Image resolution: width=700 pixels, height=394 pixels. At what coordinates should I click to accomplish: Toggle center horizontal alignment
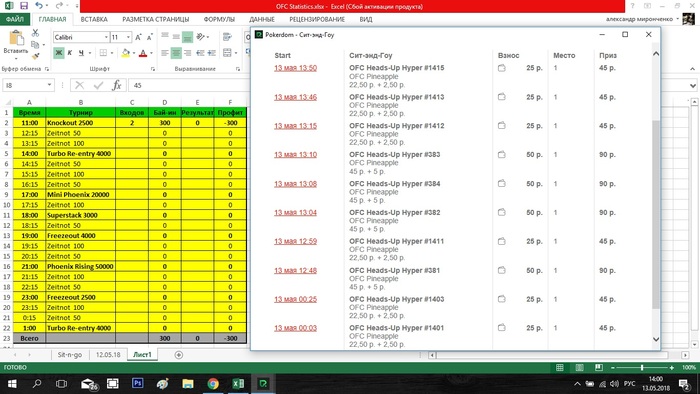[176, 53]
